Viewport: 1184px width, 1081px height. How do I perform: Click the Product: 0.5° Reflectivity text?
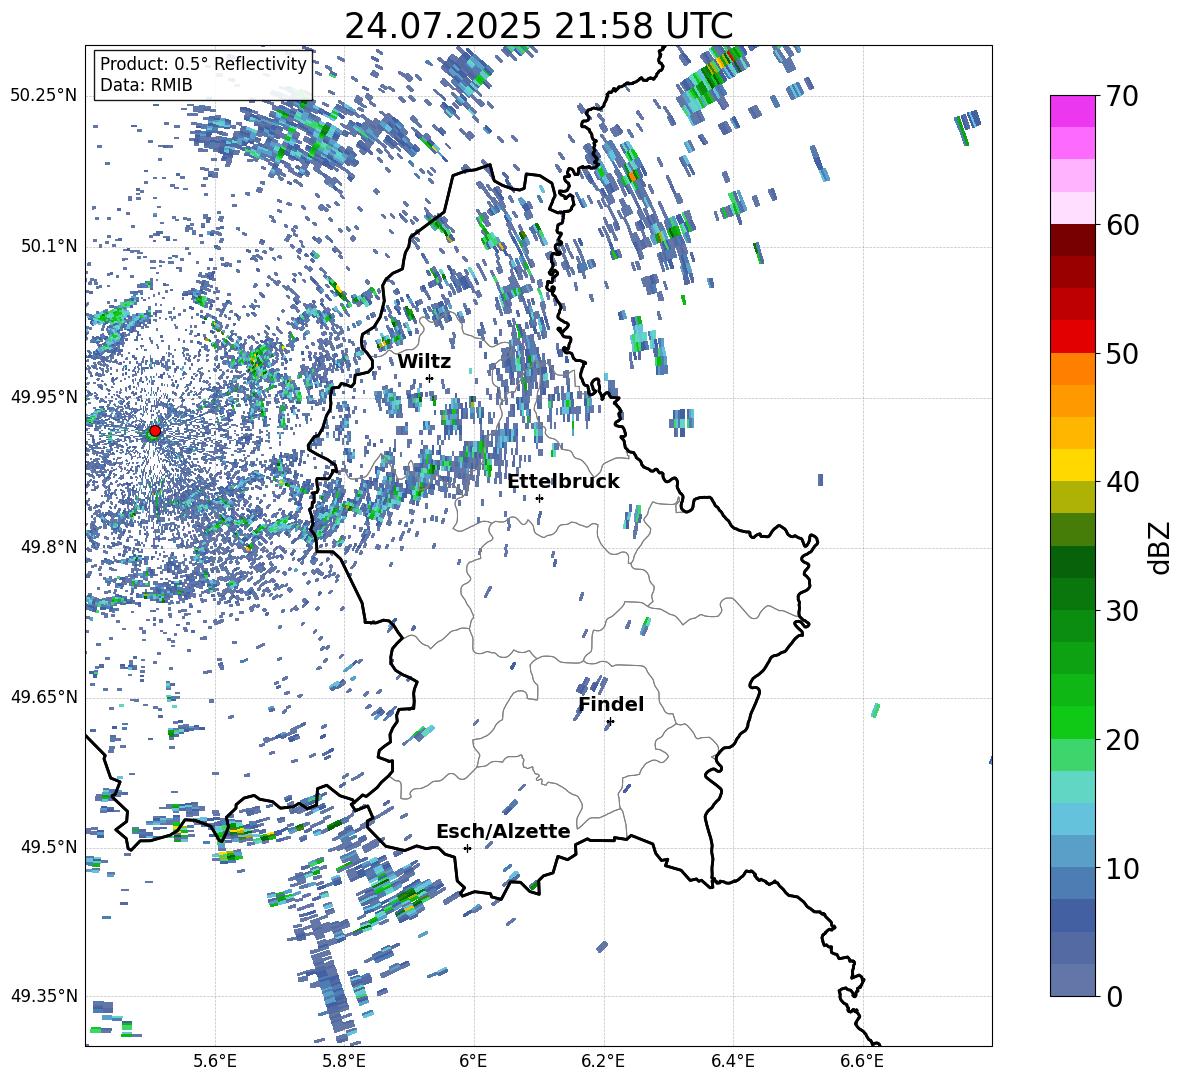coord(203,64)
